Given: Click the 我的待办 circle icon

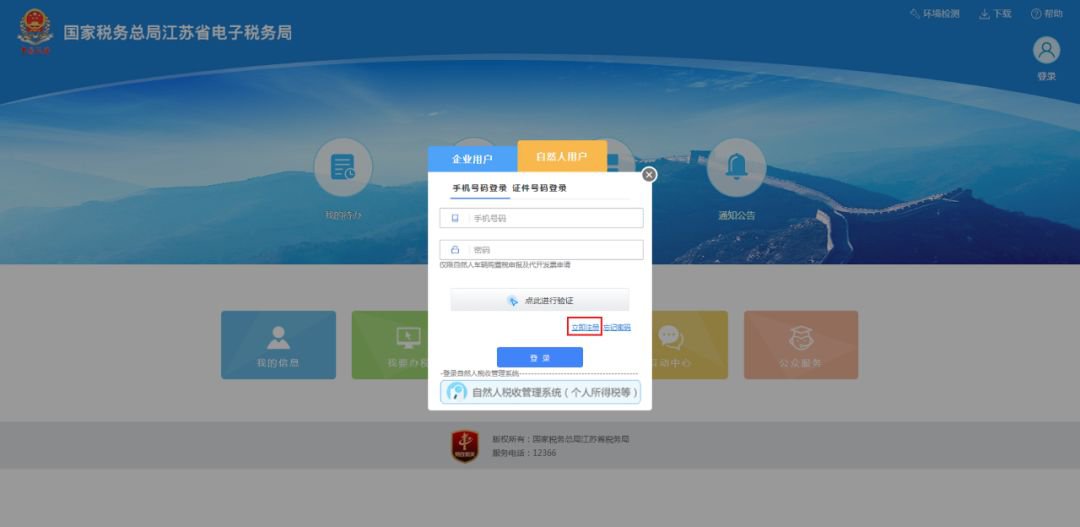Looking at the screenshot, I should [x=343, y=167].
